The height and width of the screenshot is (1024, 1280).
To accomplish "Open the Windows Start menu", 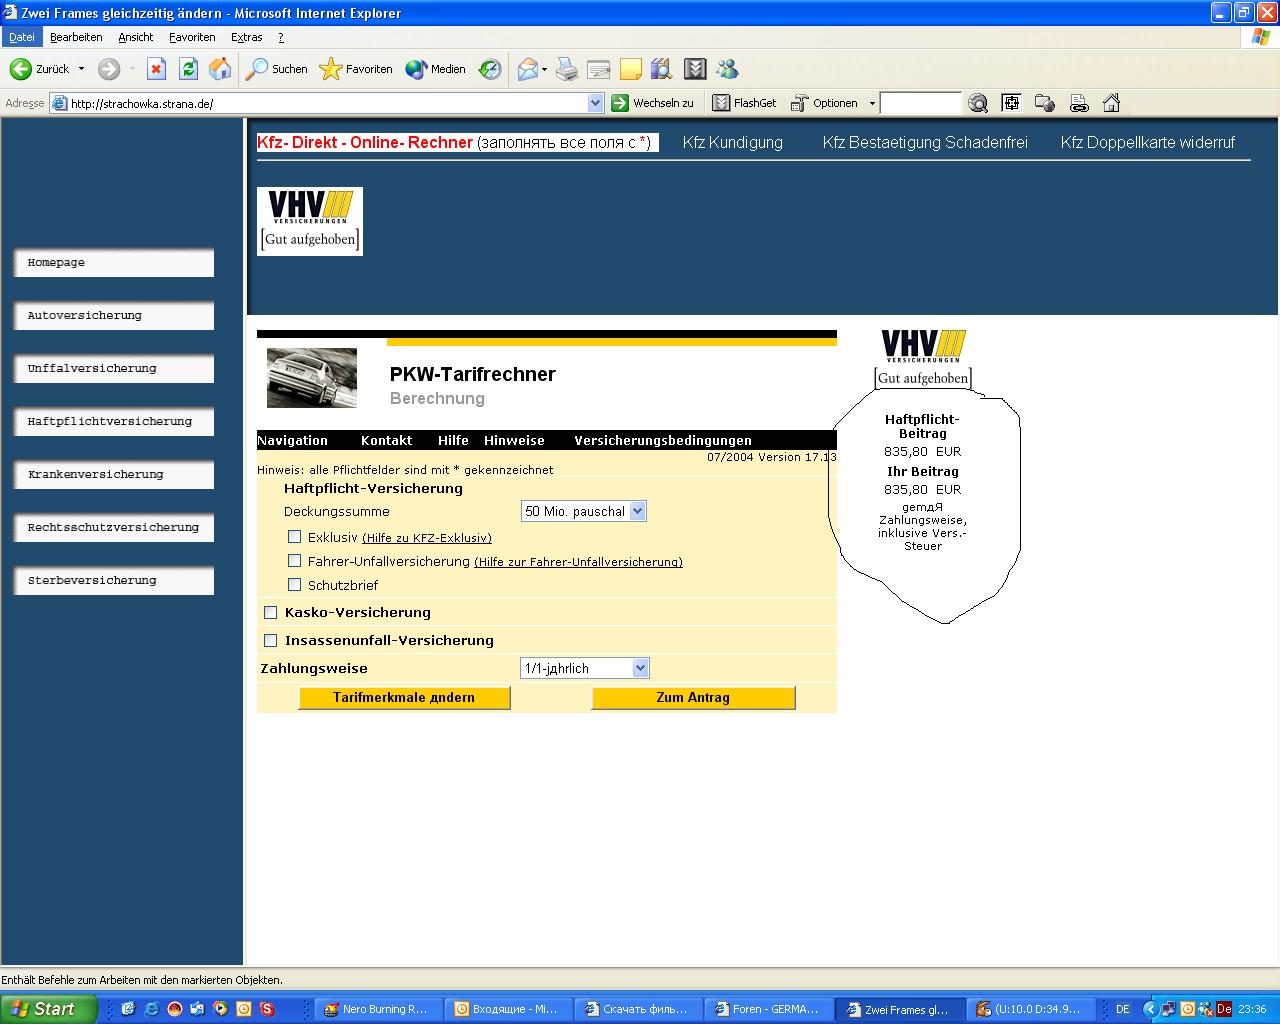I will tap(49, 1009).
